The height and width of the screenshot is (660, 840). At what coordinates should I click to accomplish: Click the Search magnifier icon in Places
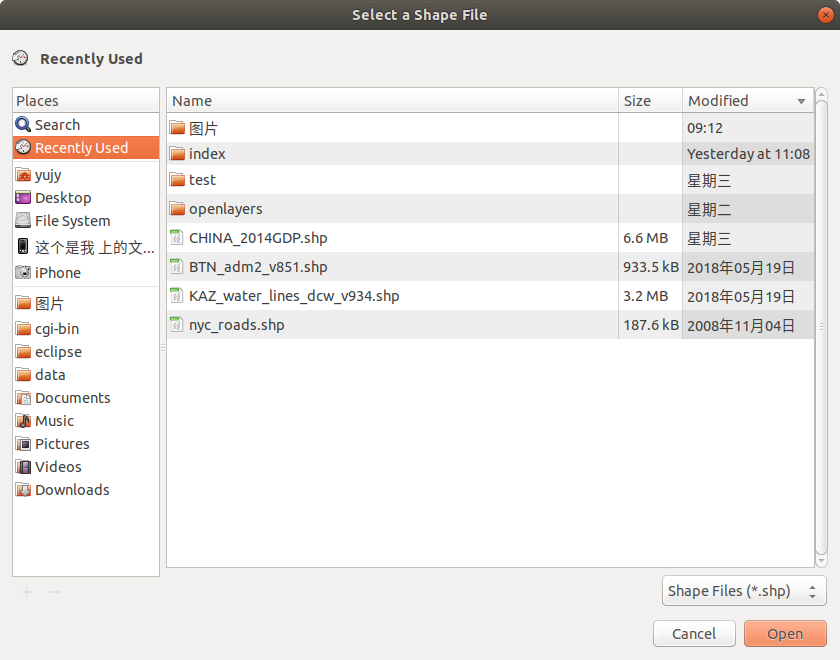[x=23, y=125]
